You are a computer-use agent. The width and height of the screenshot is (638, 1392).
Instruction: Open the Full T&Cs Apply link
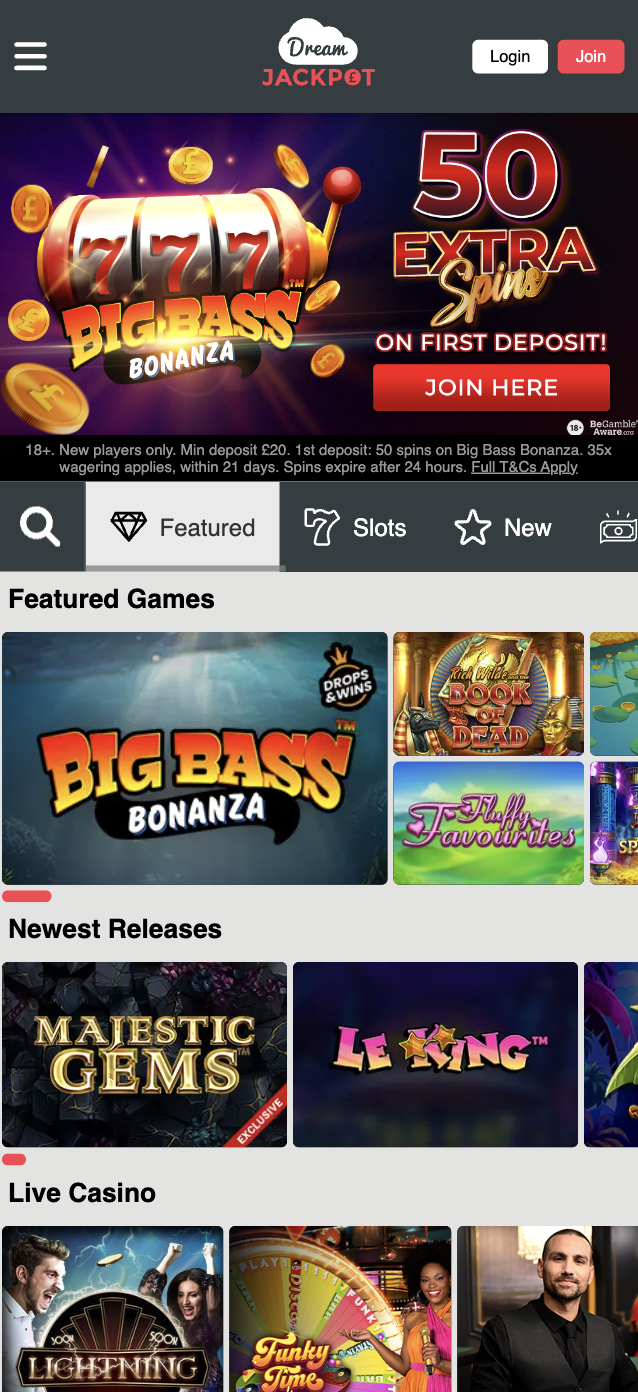click(525, 467)
